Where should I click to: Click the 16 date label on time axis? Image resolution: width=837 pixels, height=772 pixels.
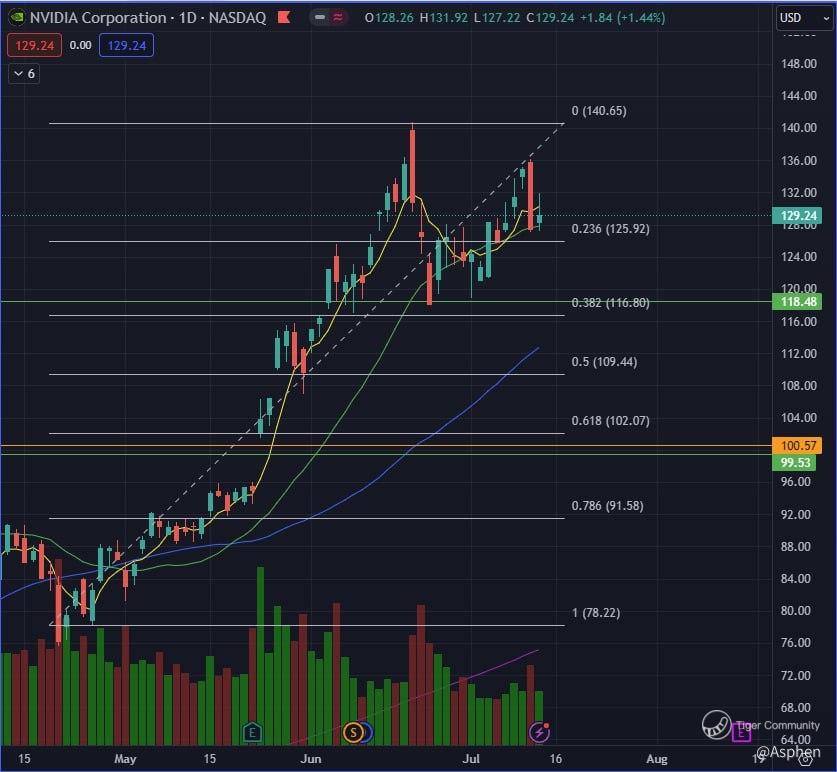click(x=556, y=759)
